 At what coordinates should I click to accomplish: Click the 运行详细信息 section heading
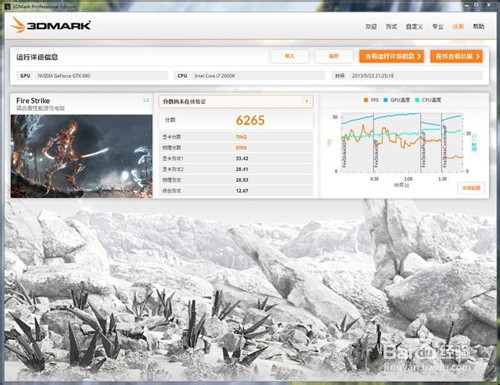coord(37,57)
